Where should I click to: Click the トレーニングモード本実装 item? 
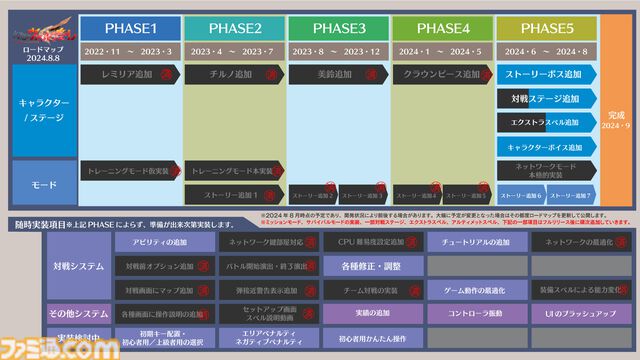pyautogui.click(x=235, y=171)
